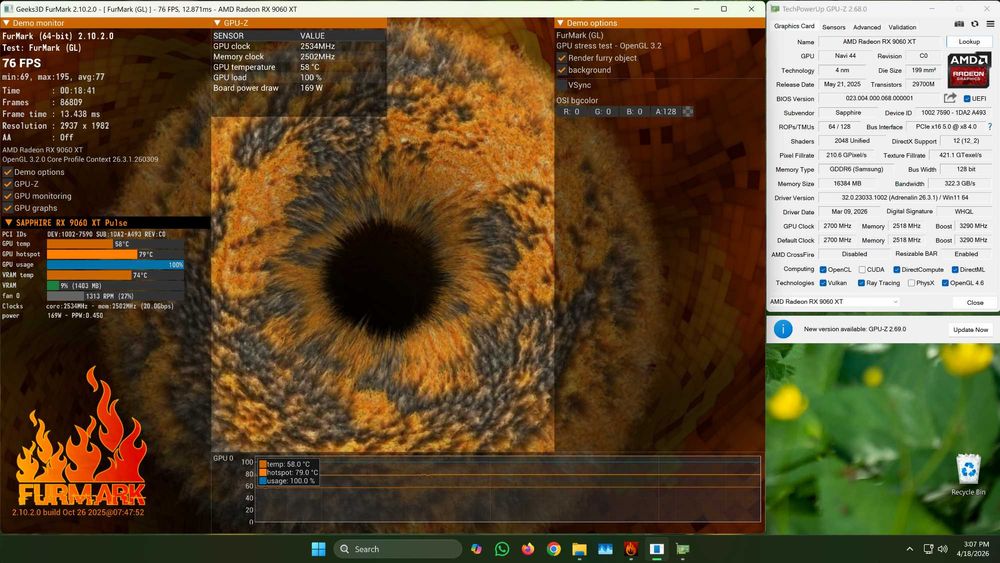
Task: Open network status tray icon
Action: [929, 549]
